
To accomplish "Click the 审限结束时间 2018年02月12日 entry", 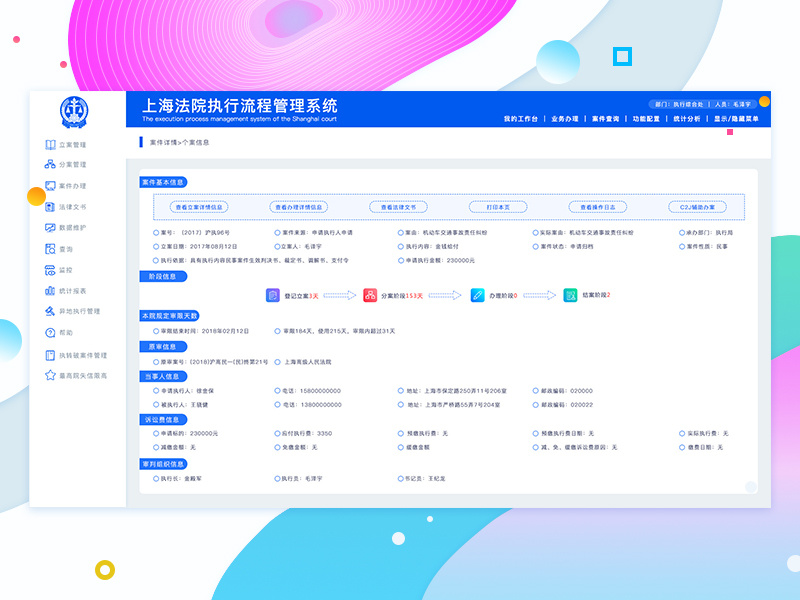I will pos(201,331).
